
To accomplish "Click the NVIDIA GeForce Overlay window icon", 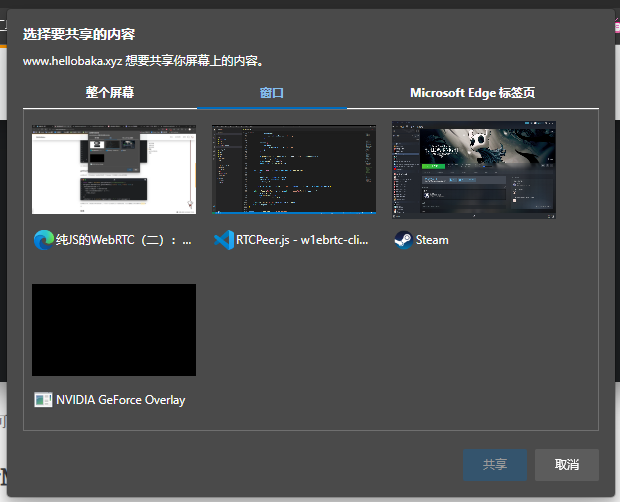I will pos(43,400).
